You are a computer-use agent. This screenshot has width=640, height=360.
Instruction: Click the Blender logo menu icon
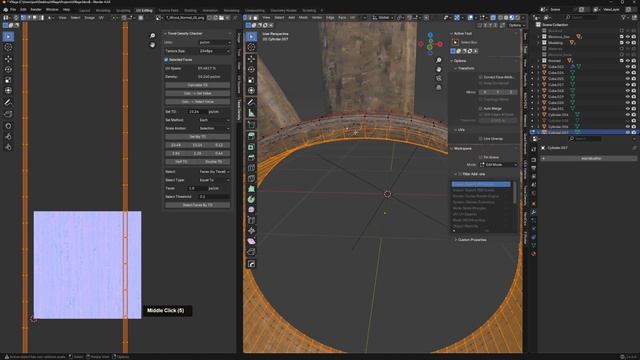click(x=5, y=9)
